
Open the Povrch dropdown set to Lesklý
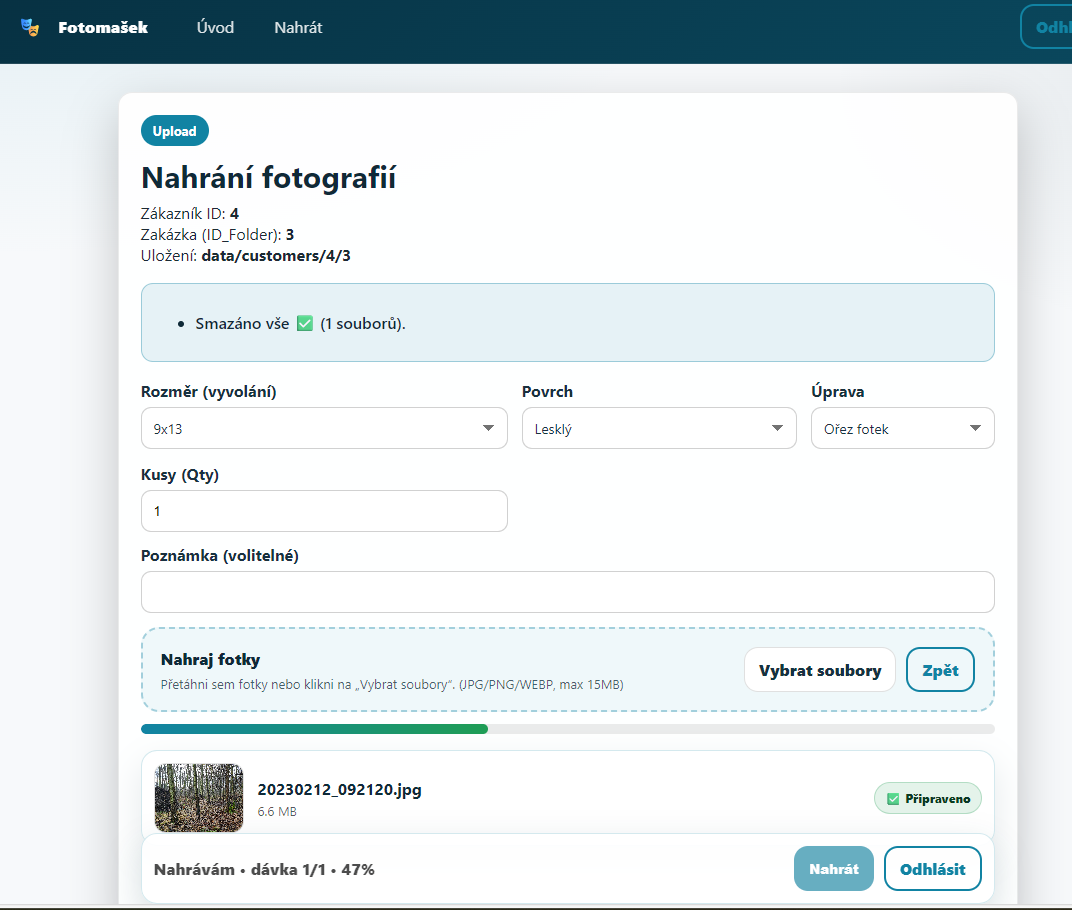pyautogui.click(x=658, y=427)
